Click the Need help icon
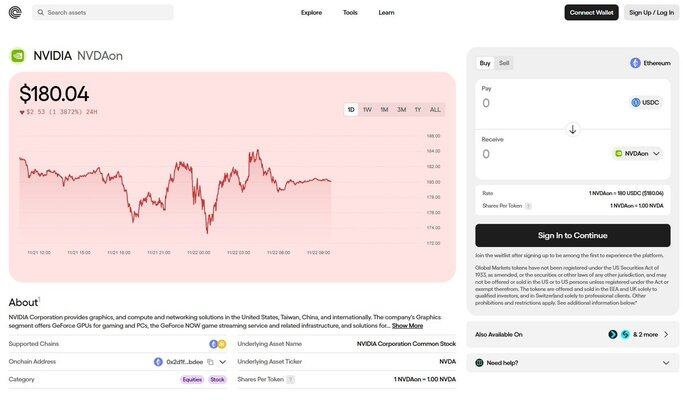This screenshot has width=683, height=400. pyautogui.click(x=480, y=363)
